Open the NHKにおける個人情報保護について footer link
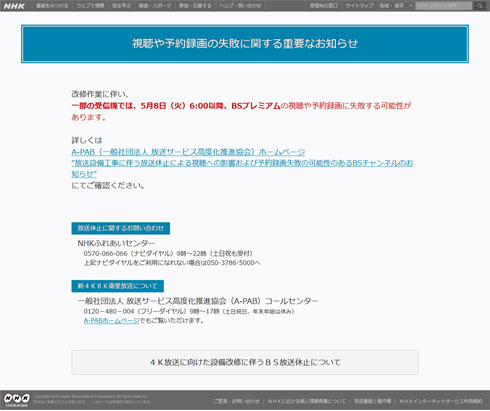Screen dimensions: 490x411 [x=307, y=401]
